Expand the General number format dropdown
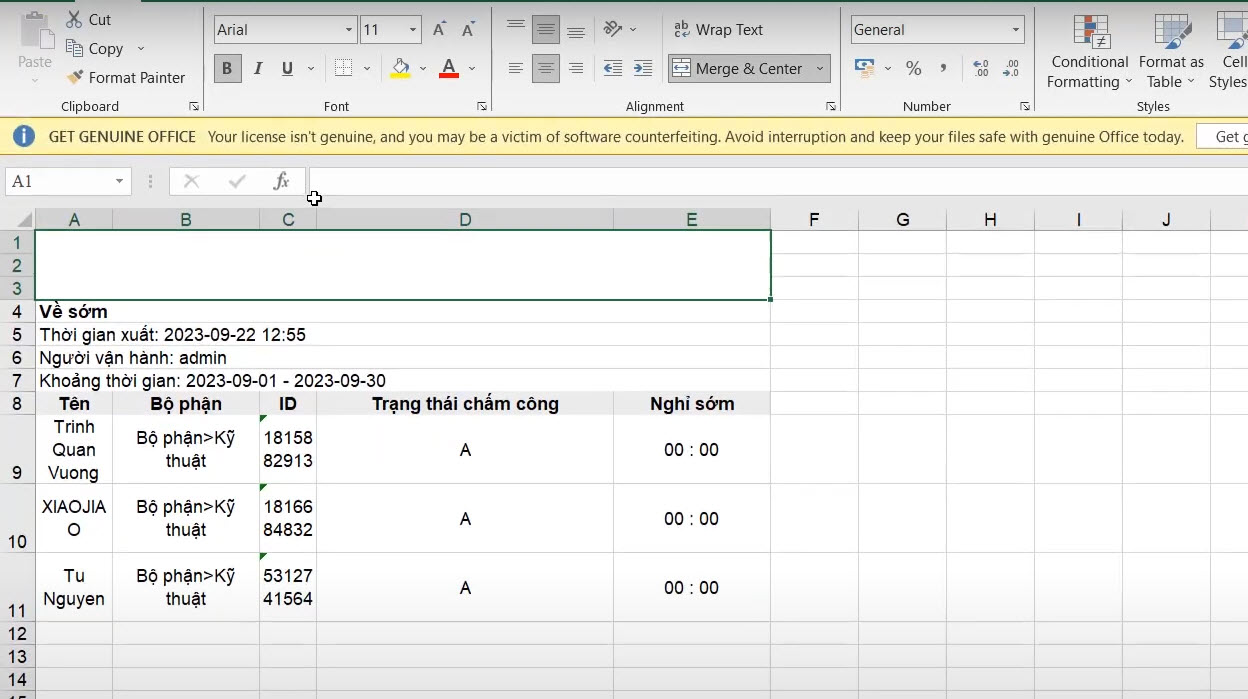Viewport: 1248px width, 699px height. (1015, 30)
